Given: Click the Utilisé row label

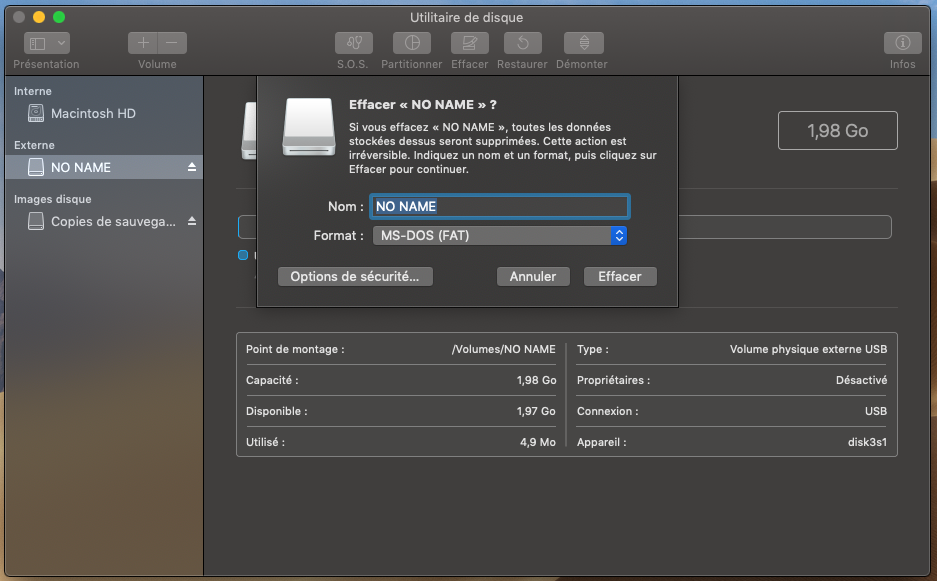Looking at the screenshot, I should [x=265, y=442].
